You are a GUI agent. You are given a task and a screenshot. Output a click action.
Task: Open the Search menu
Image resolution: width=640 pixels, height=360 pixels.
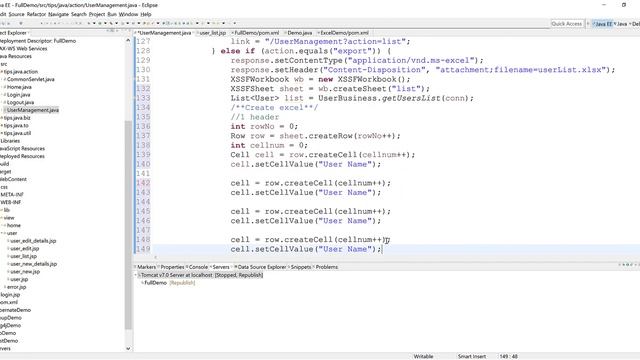(x=79, y=14)
